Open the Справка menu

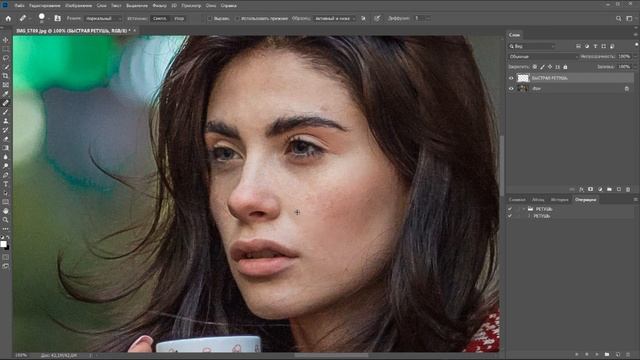pos(228,6)
